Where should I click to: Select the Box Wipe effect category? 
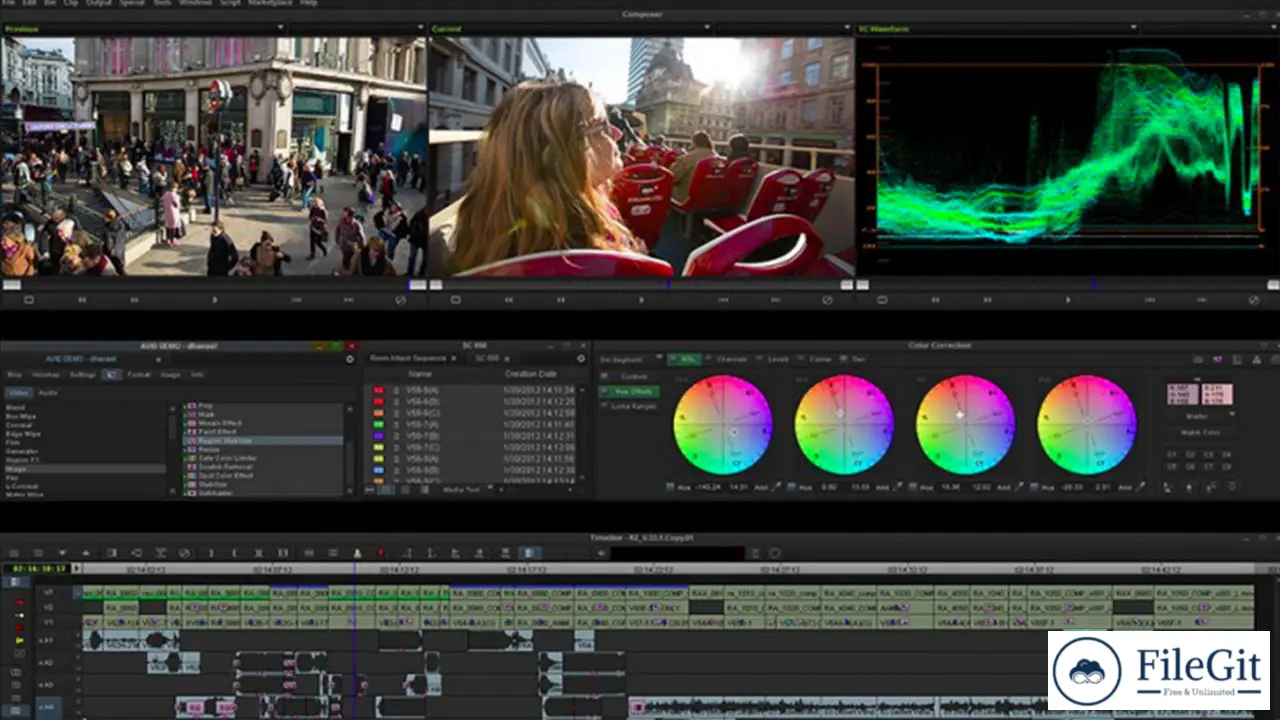coord(21,416)
